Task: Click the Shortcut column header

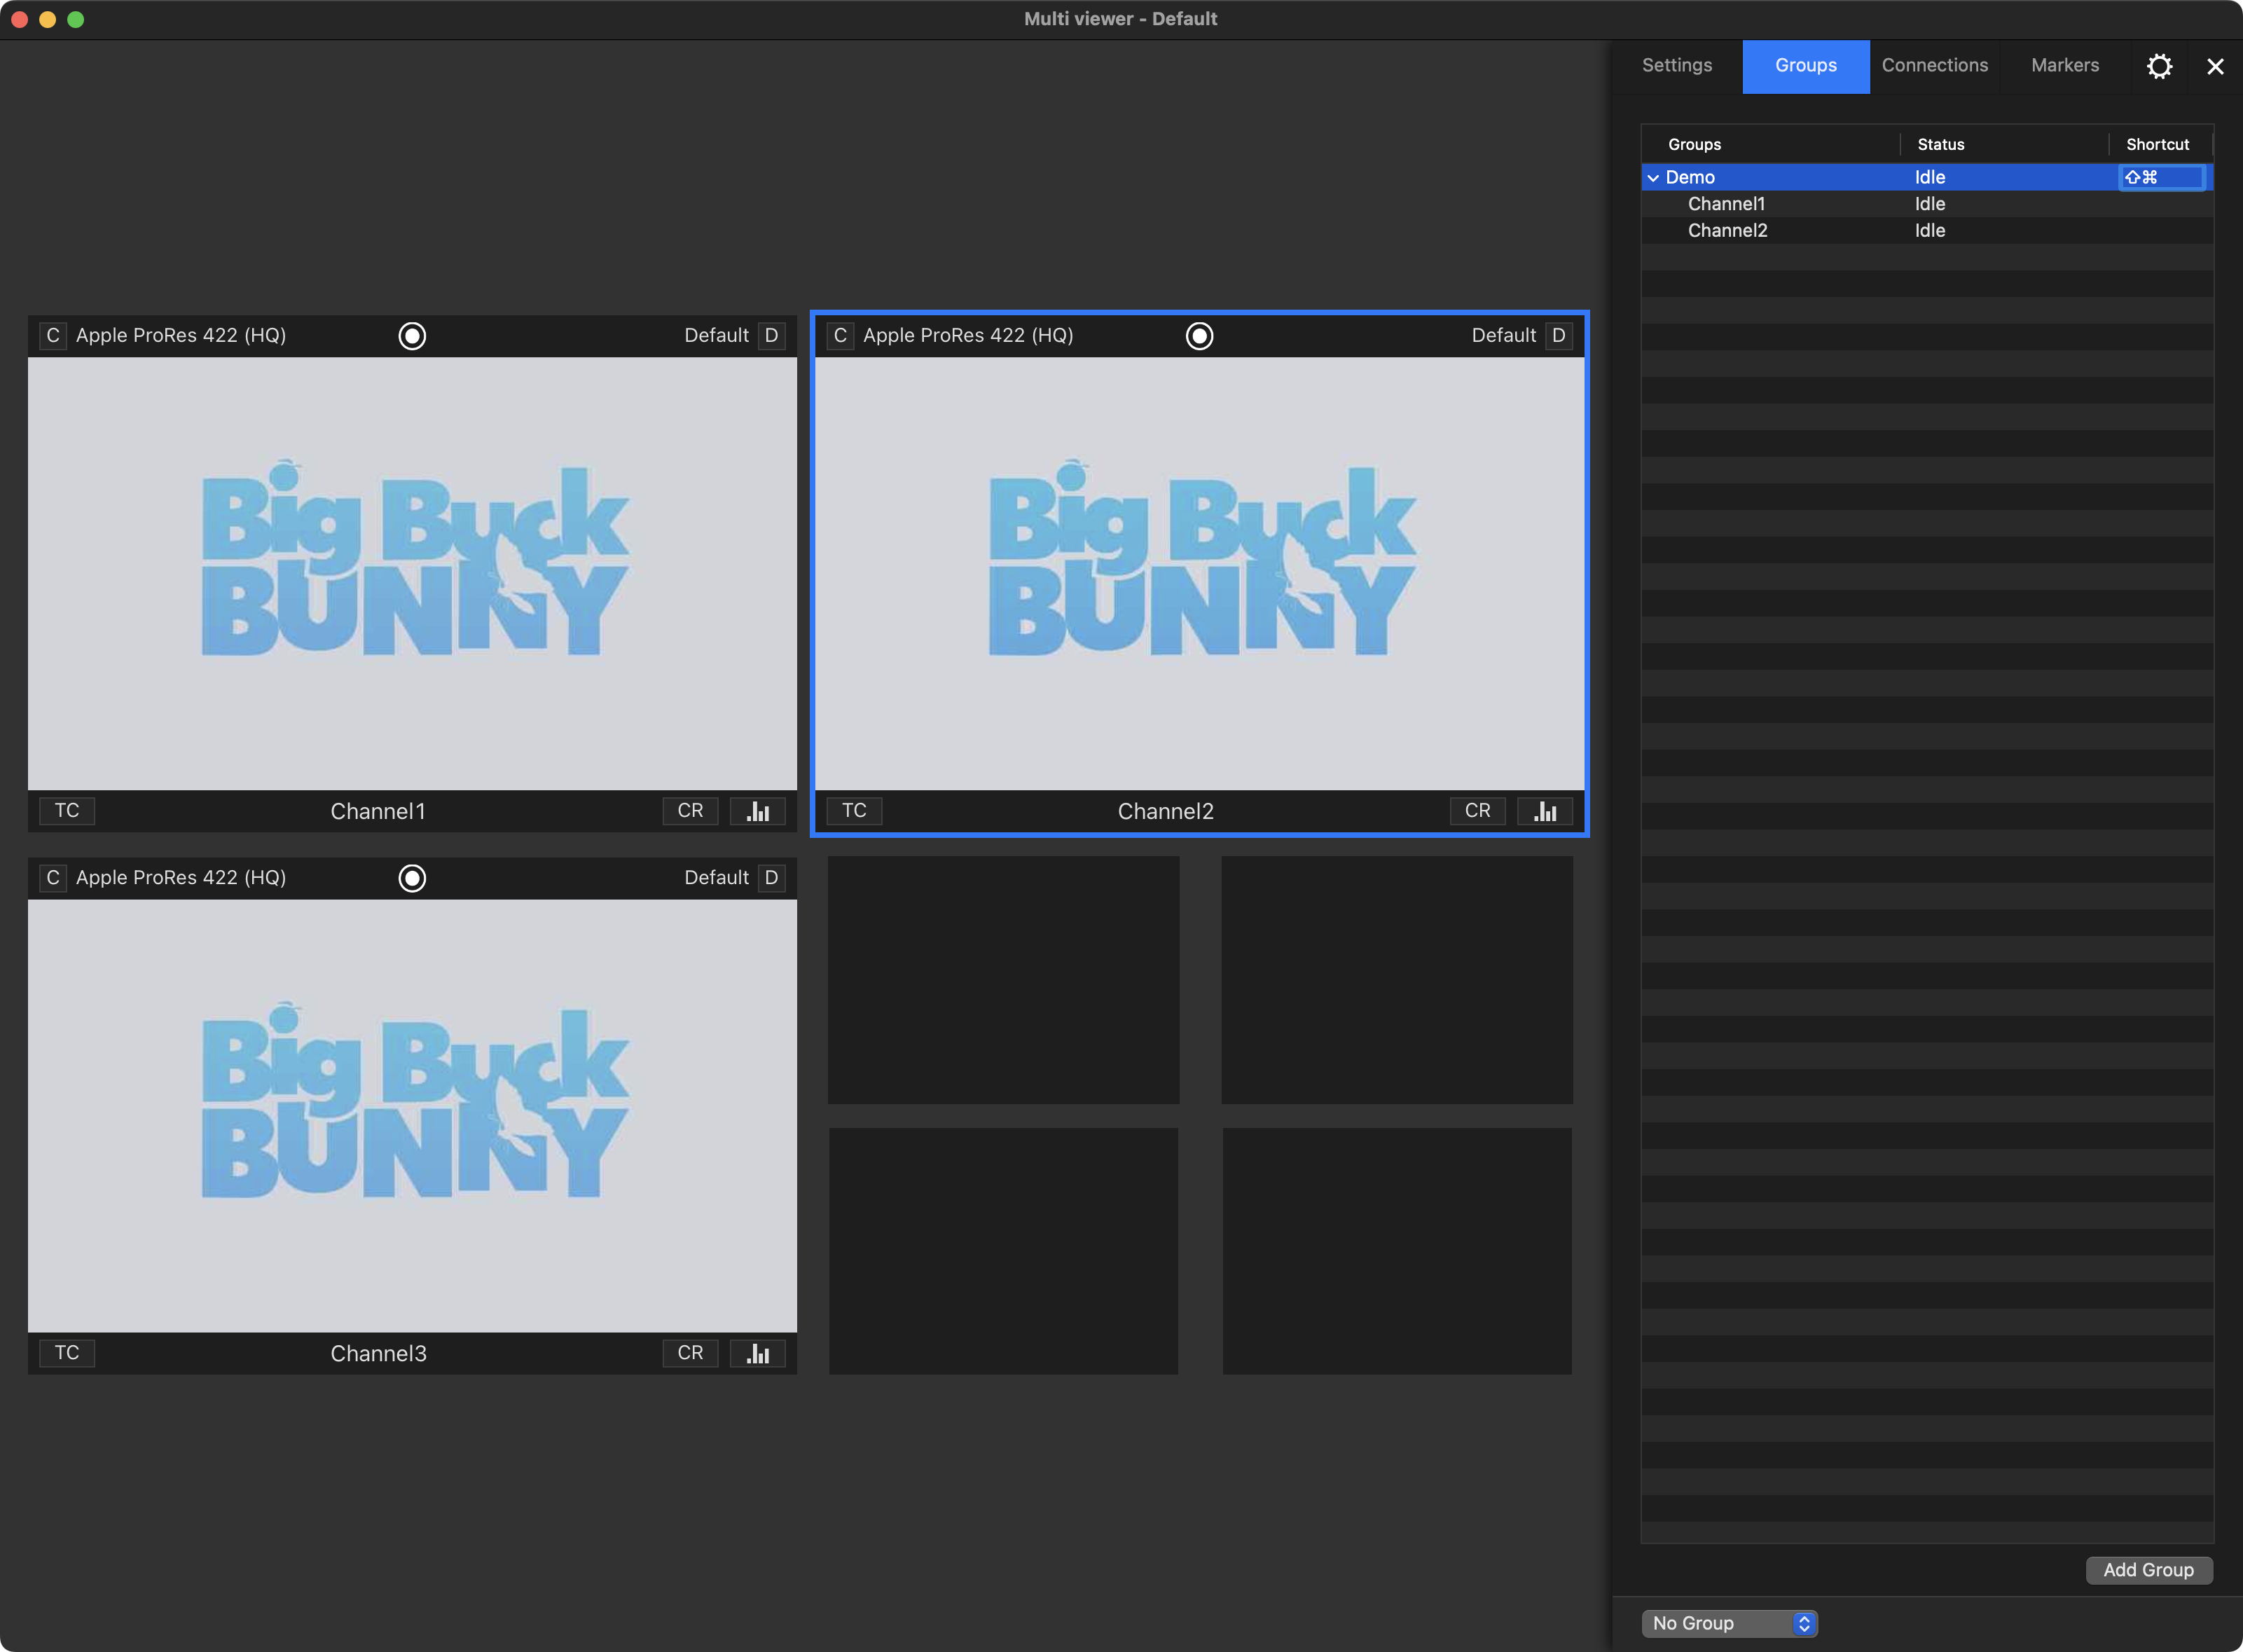Action: pos(2157,145)
